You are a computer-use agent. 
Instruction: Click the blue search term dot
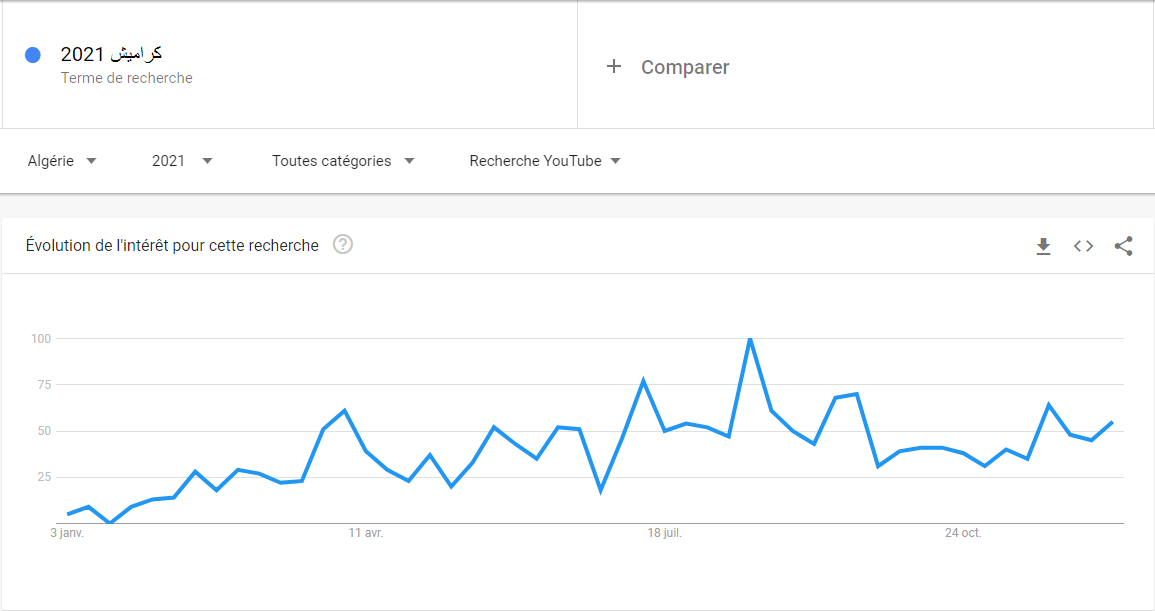(33, 55)
